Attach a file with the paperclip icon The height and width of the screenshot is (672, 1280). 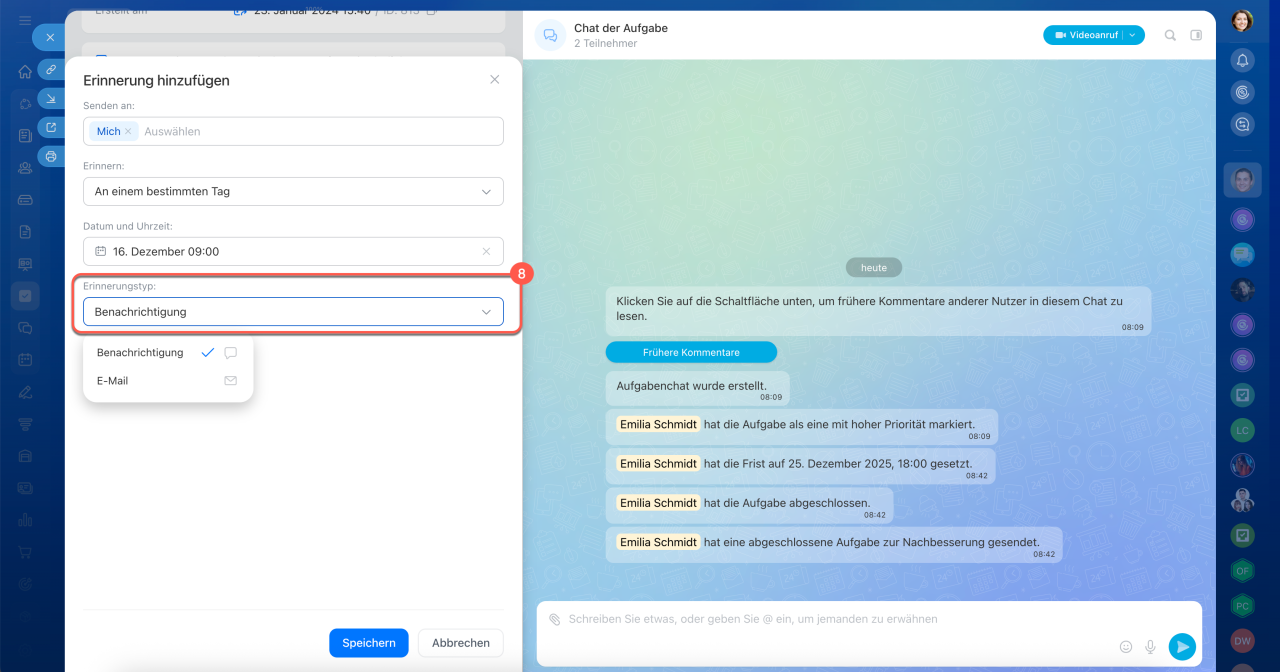[x=555, y=619]
